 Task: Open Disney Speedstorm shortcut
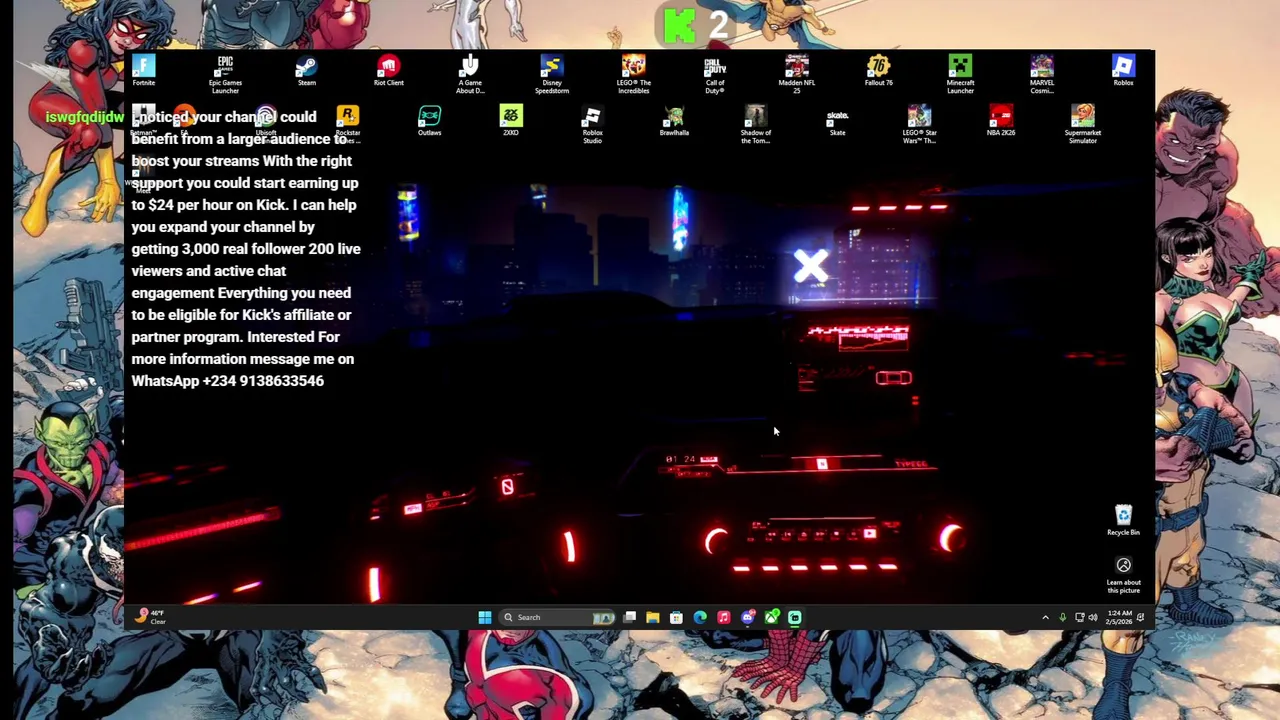pyautogui.click(x=552, y=74)
